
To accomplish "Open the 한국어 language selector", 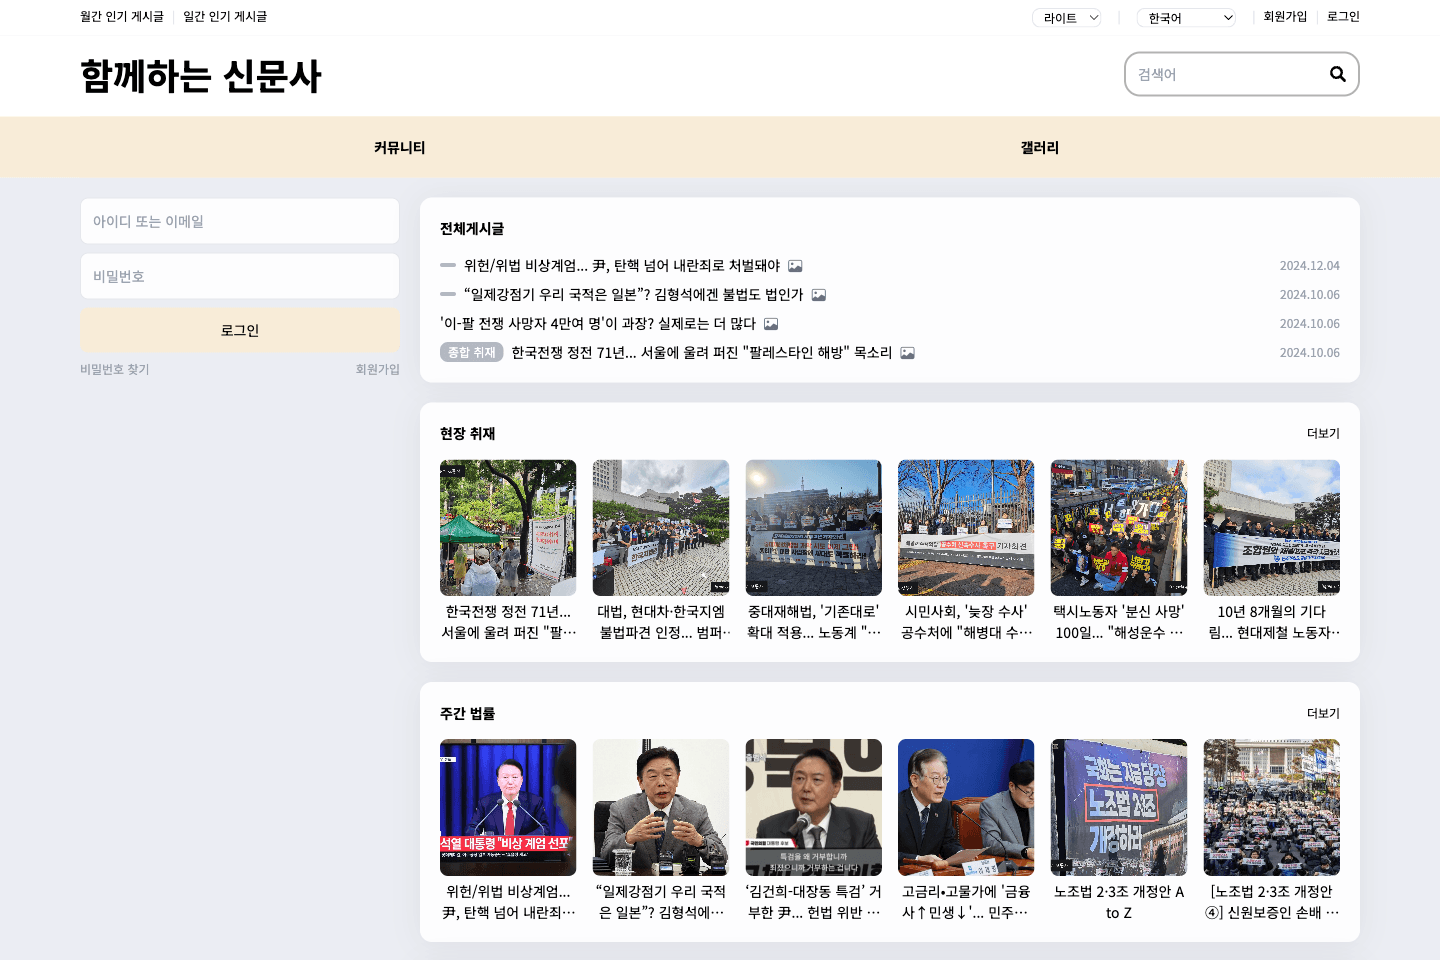I will coord(1186,17).
